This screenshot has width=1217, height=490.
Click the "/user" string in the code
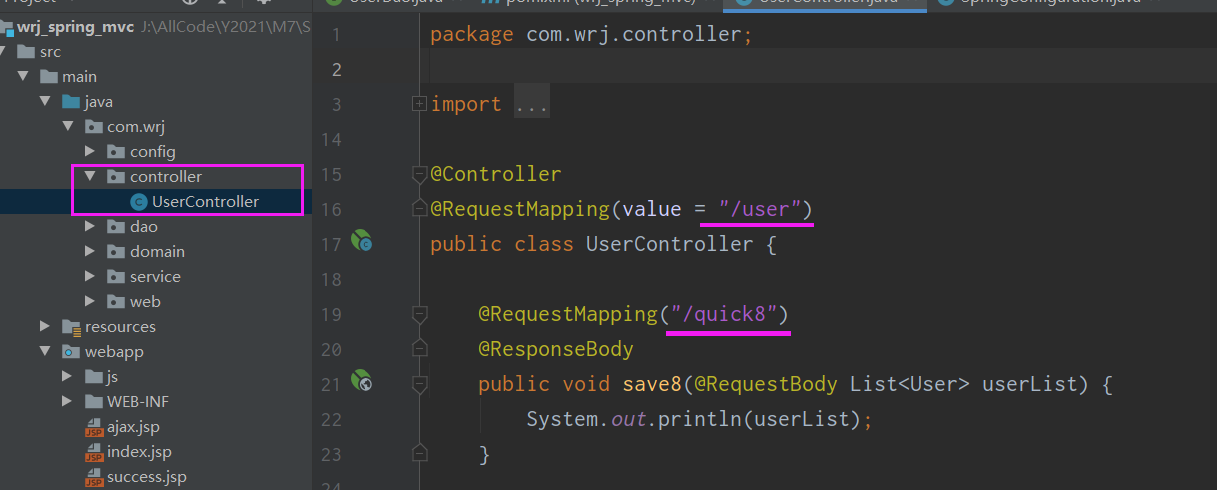[760, 209]
